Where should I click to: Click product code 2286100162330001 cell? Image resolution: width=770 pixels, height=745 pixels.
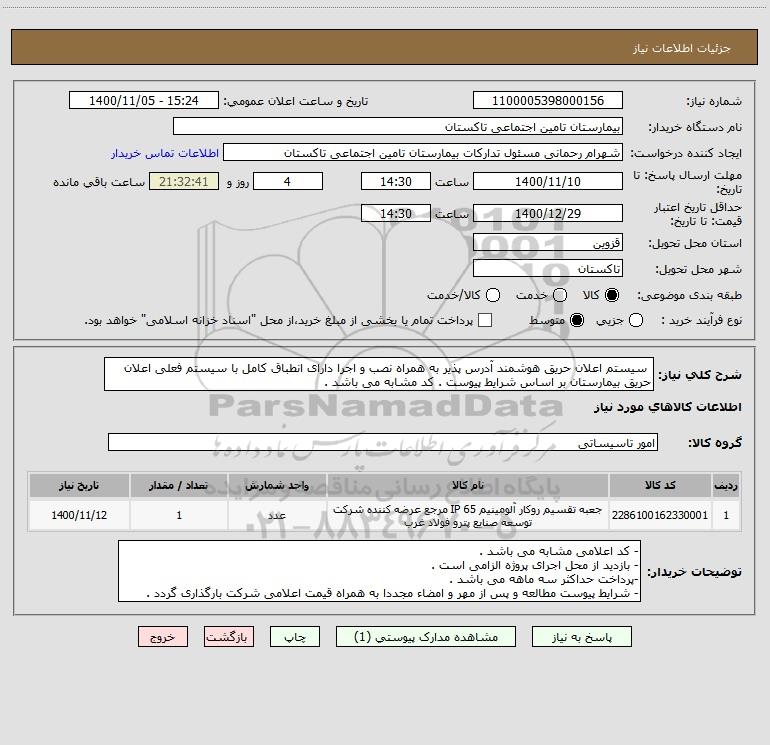click(660, 515)
